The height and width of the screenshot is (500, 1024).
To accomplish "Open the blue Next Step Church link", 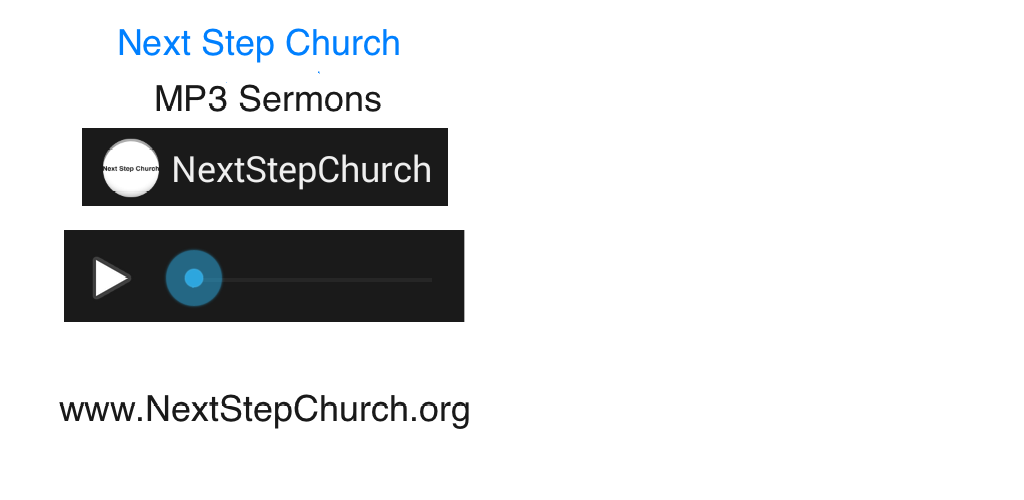I will (x=259, y=44).
